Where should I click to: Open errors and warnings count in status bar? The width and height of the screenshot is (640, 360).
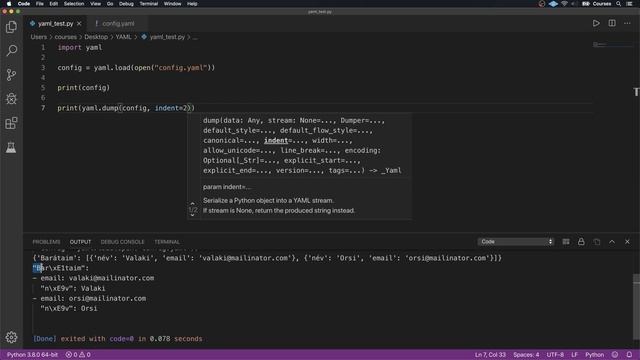click(x=78, y=355)
